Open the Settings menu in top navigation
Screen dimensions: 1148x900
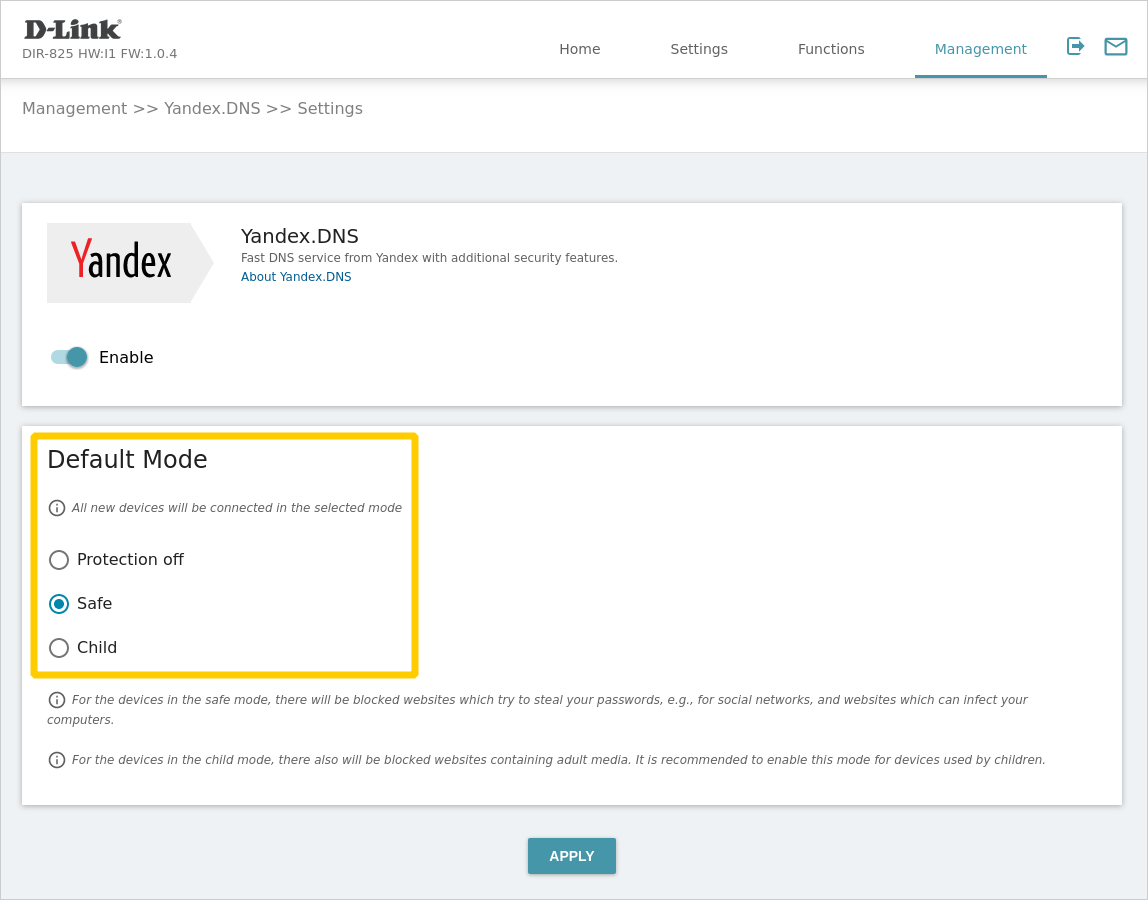(699, 49)
